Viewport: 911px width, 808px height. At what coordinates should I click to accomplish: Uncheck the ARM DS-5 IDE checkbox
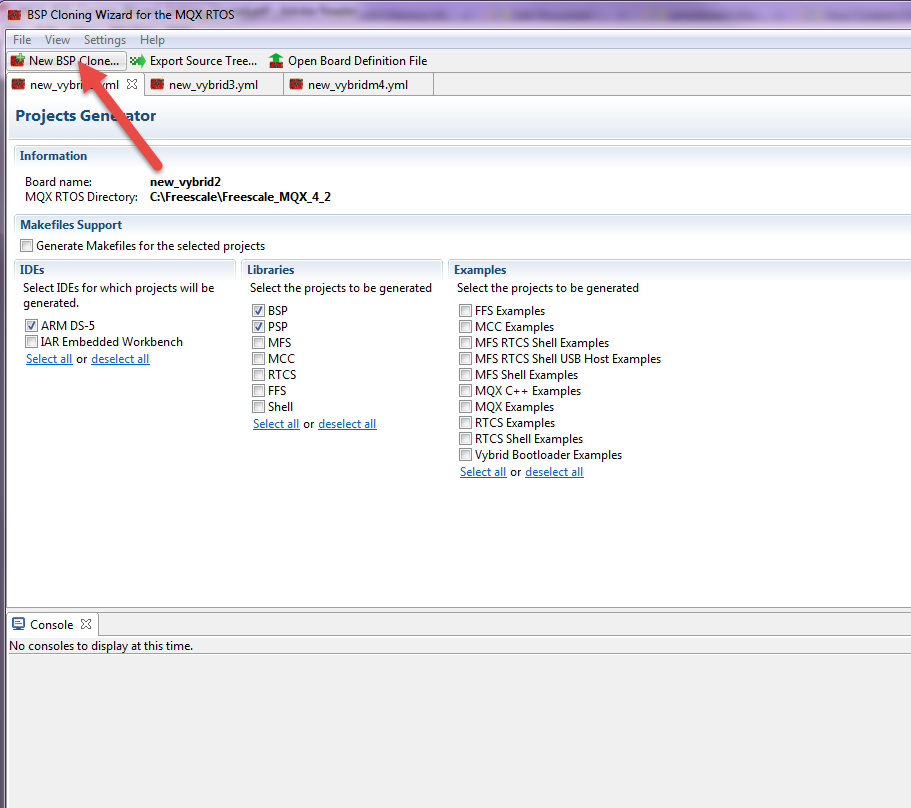(31, 325)
